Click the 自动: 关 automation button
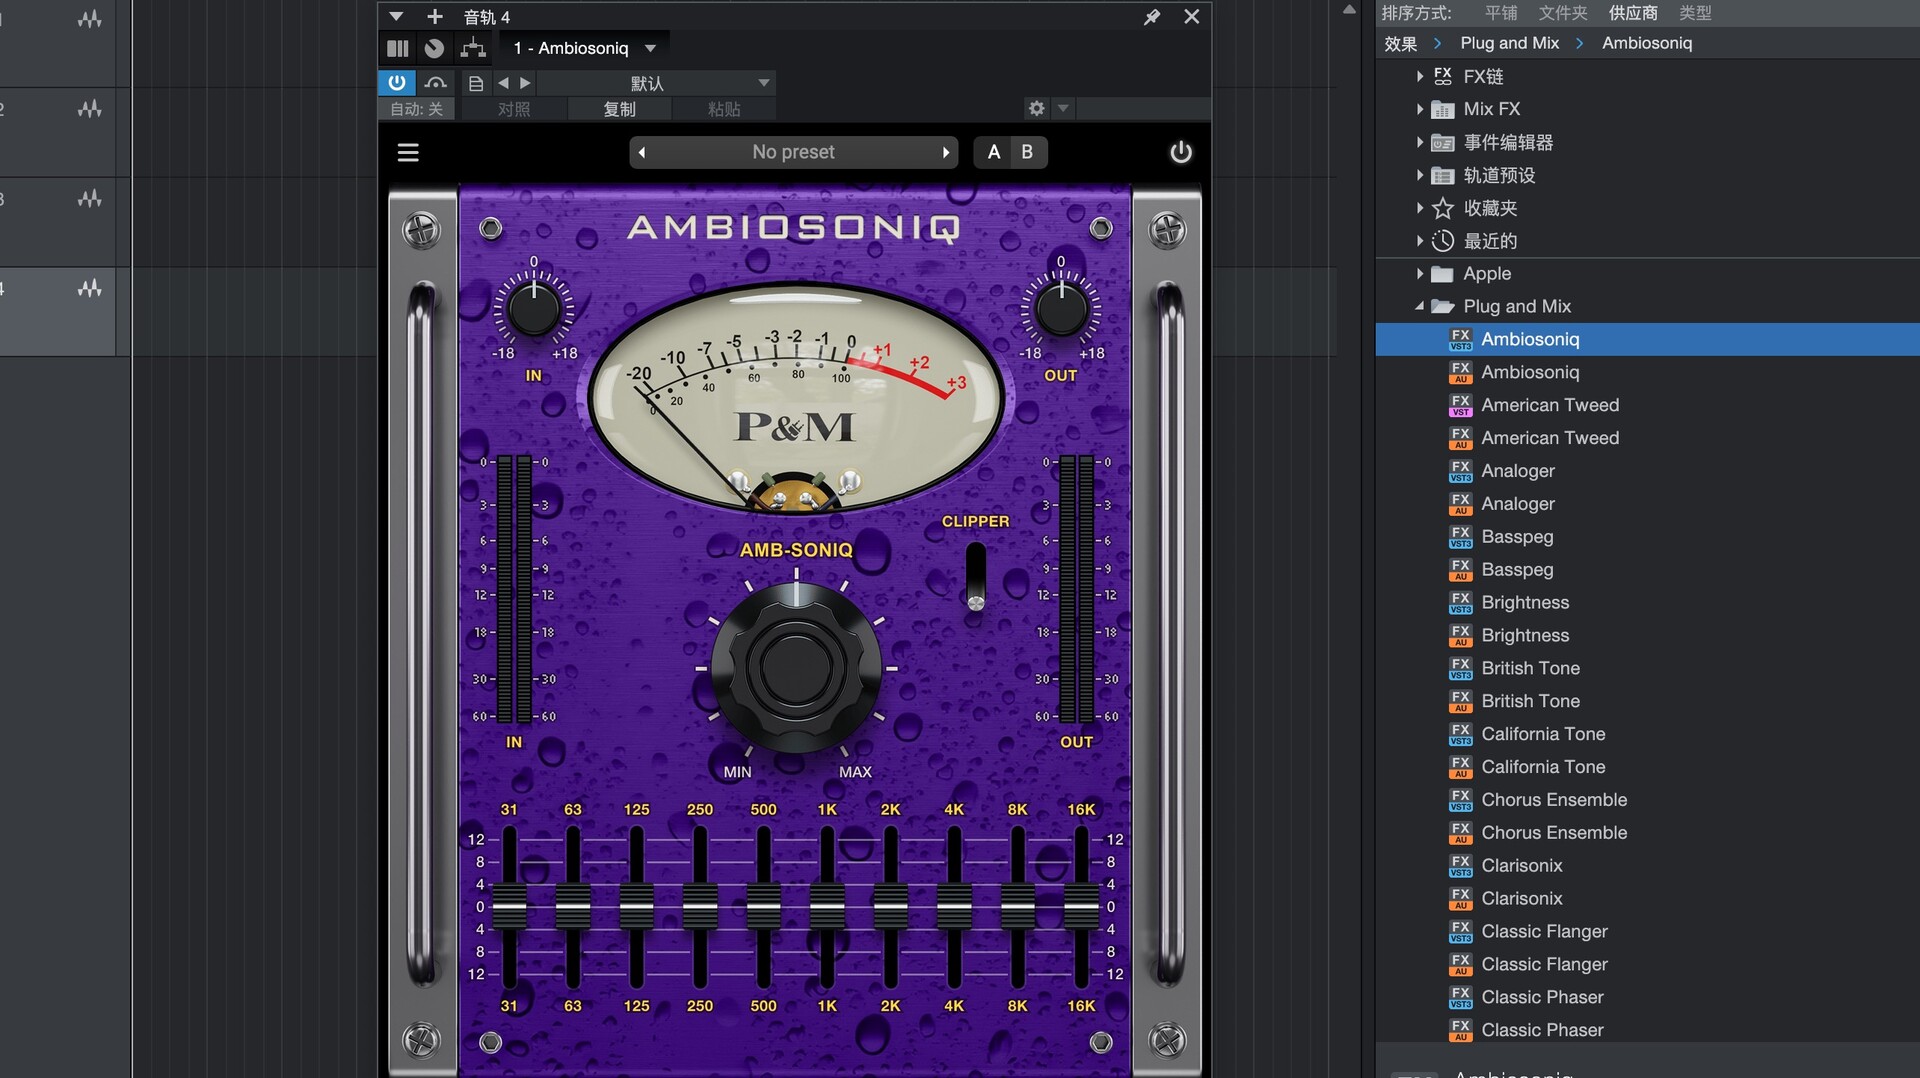 click(x=416, y=109)
